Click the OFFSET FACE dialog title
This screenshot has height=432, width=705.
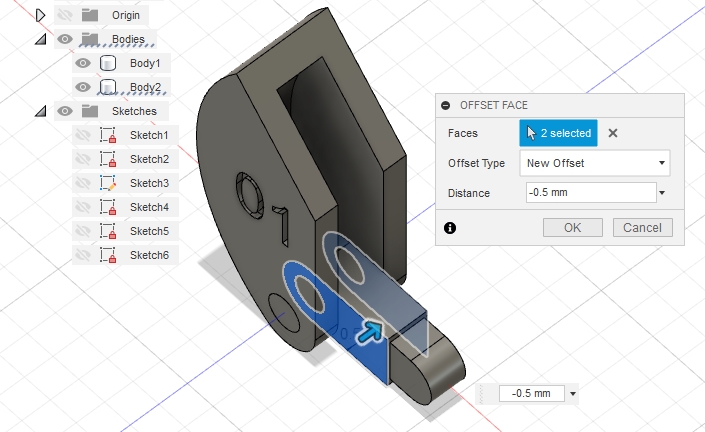pos(494,105)
